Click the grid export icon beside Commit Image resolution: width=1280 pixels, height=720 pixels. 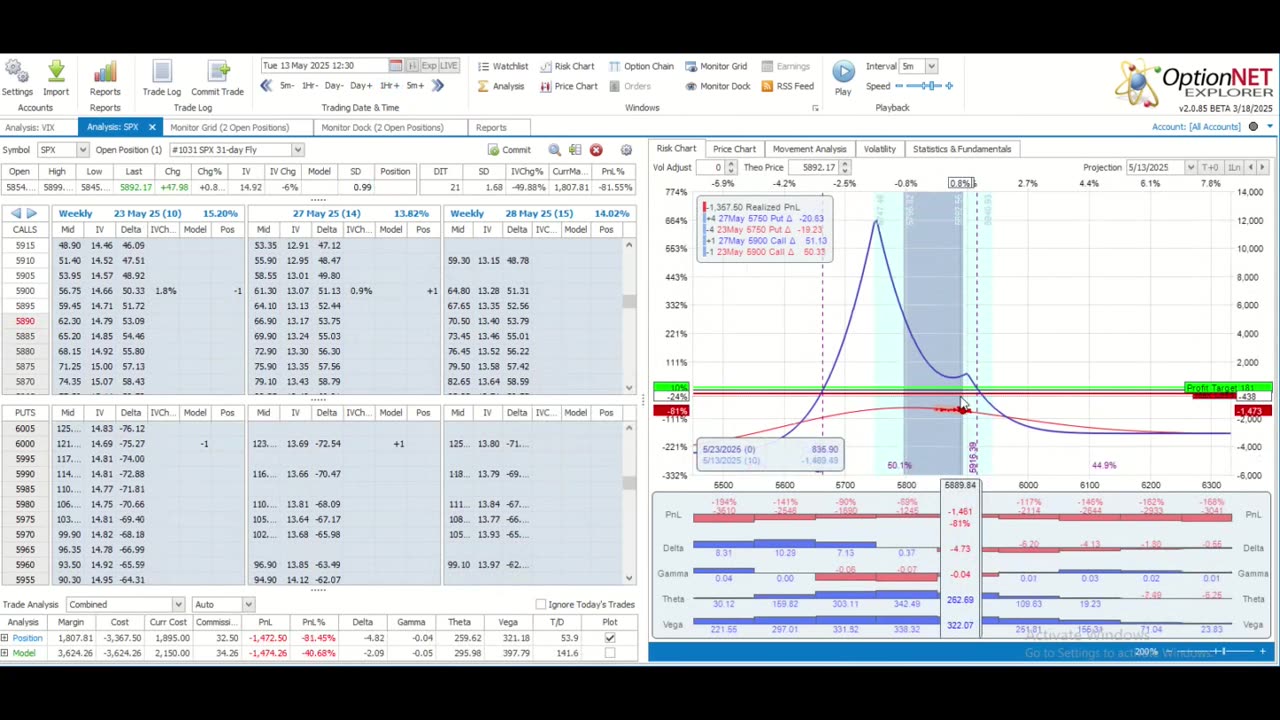[575, 150]
